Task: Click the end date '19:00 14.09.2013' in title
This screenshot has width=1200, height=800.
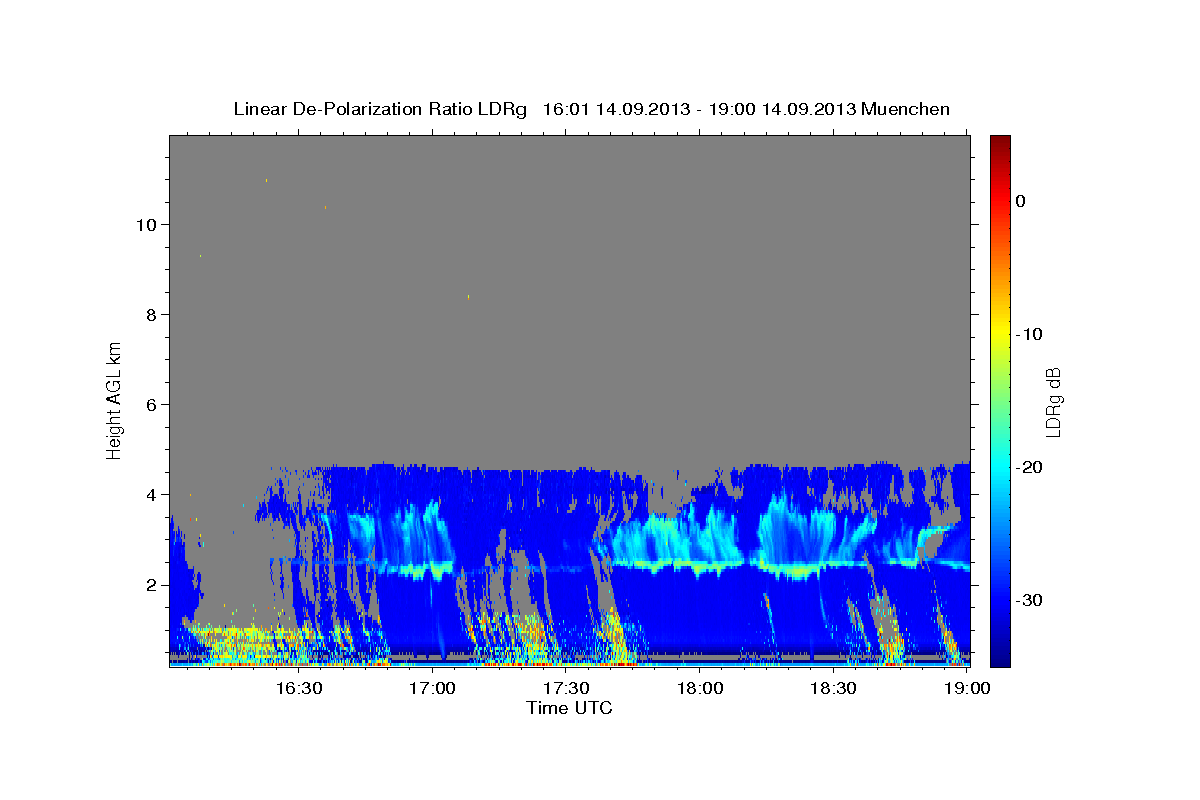Action: 783,109
